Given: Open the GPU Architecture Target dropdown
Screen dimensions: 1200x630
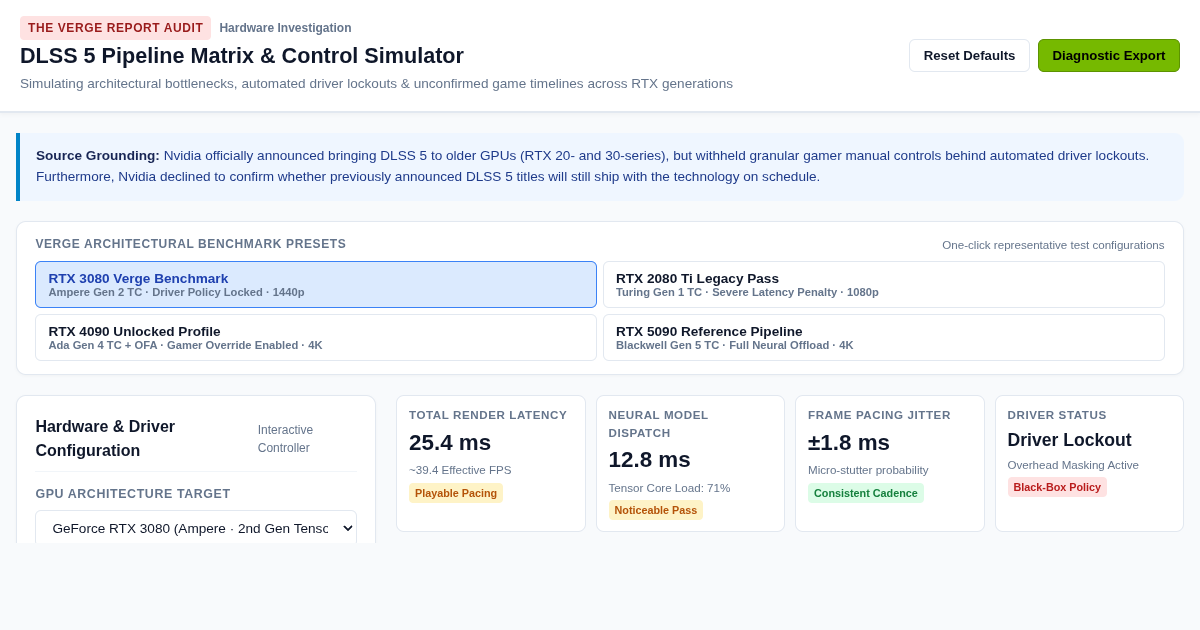Looking at the screenshot, I should (196, 528).
